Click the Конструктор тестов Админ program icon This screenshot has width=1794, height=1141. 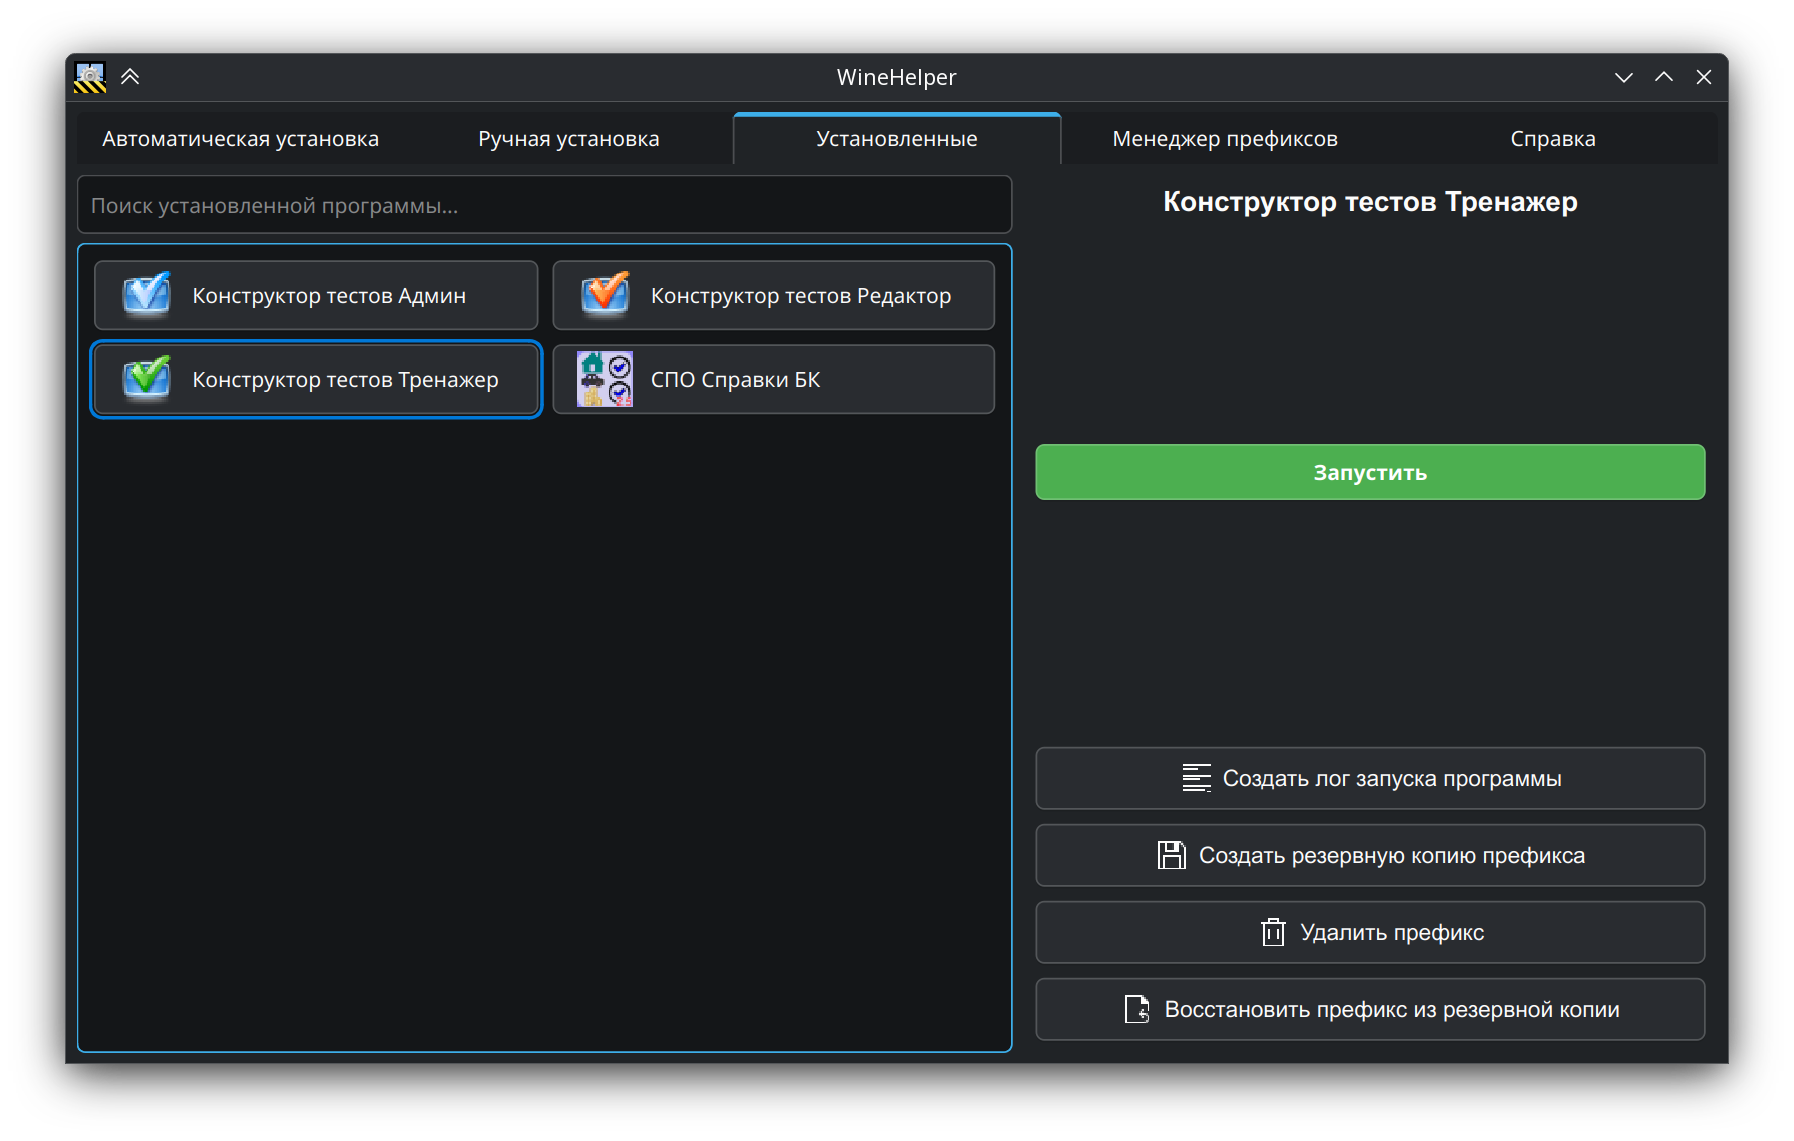146,295
